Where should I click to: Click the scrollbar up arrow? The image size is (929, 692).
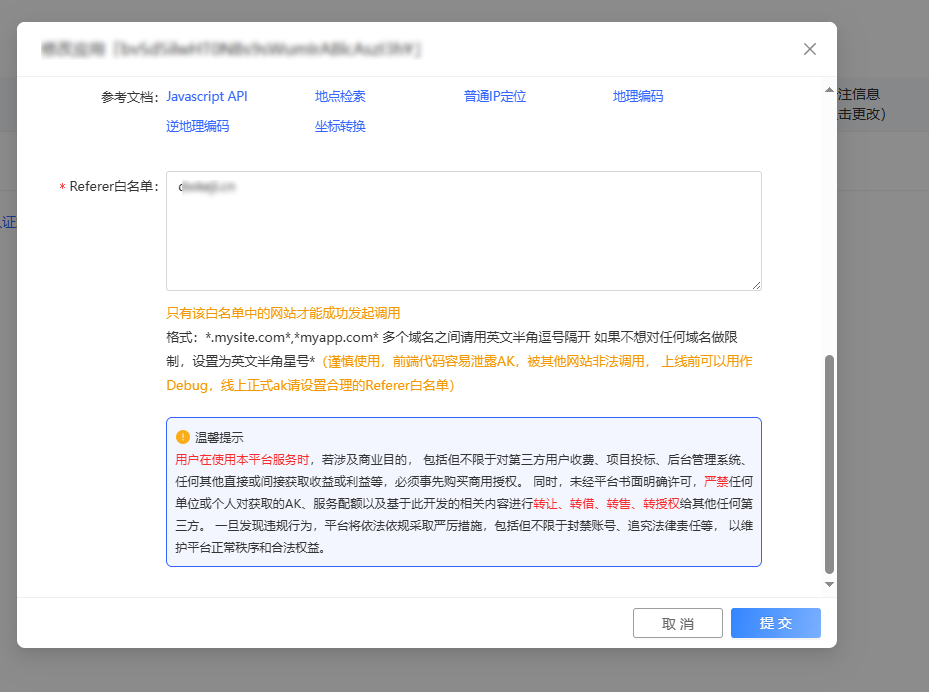click(828, 90)
